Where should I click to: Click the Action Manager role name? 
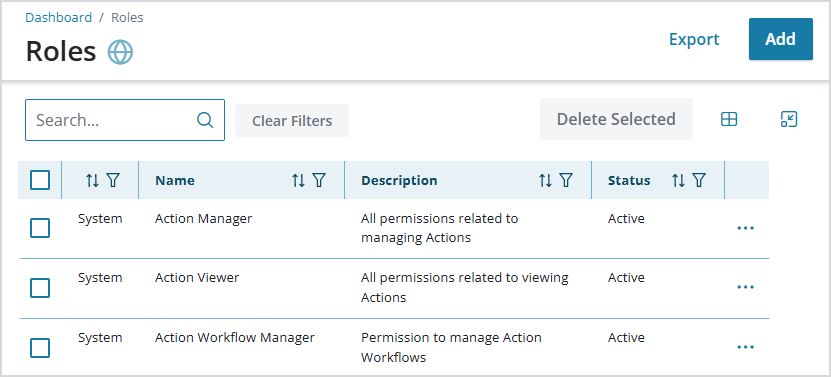204,218
